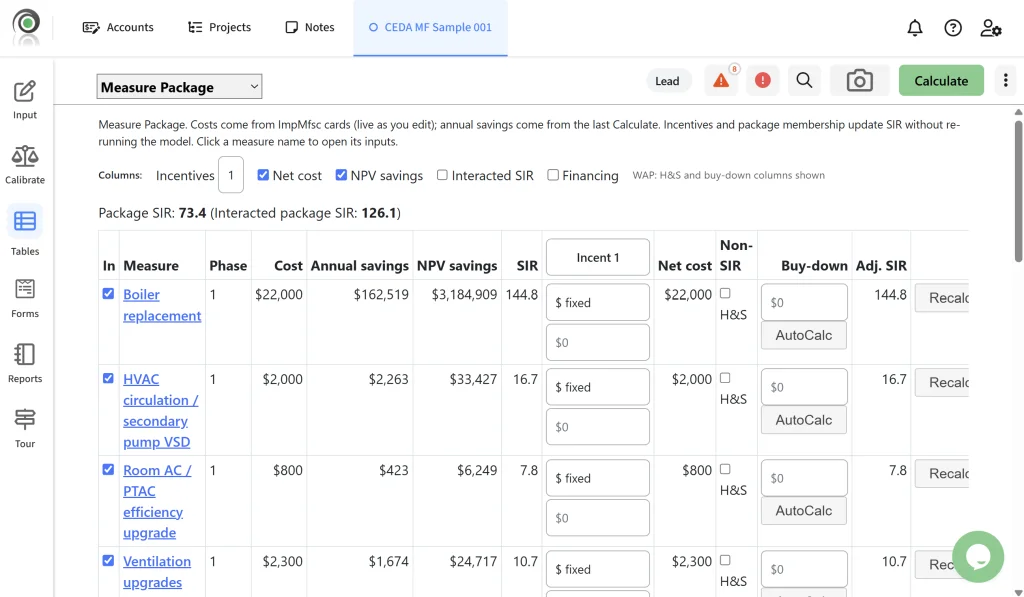
Task: Take snapshot with camera icon
Action: (859, 80)
